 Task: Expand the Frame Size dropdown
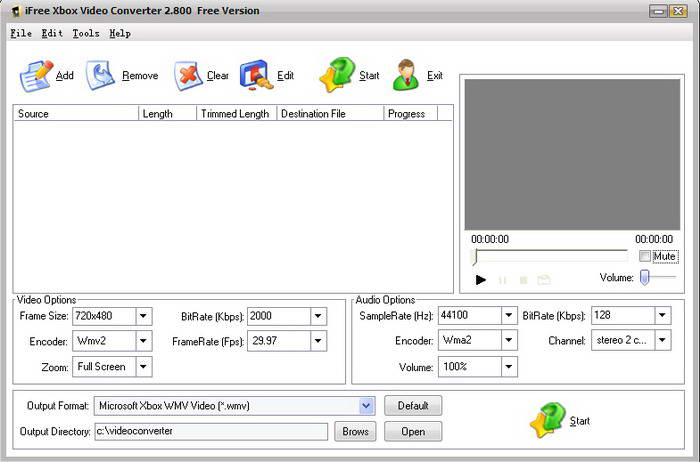coord(143,316)
